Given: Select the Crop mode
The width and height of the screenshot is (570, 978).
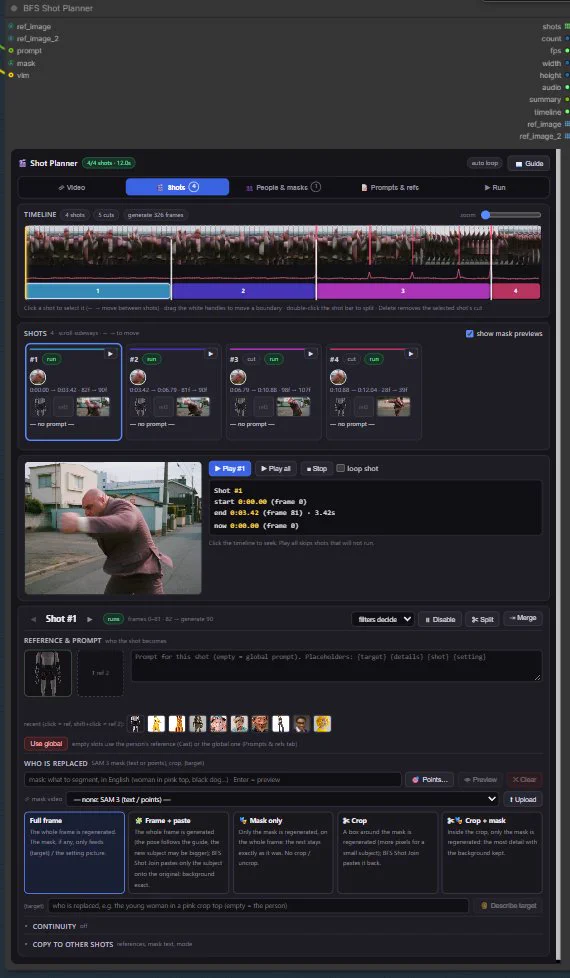Looking at the screenshot, I should click(x=387, y=853).
